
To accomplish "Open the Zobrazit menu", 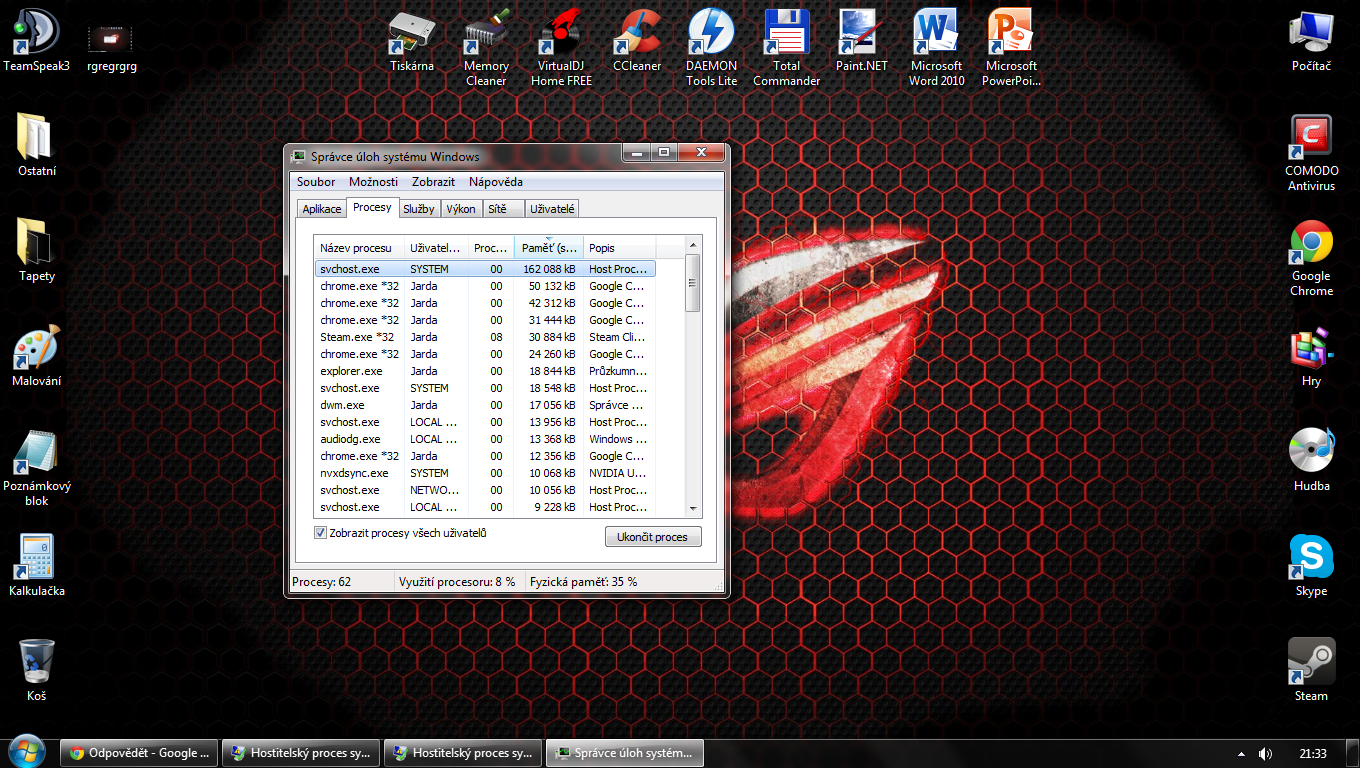I will click(x=433, y=182).
